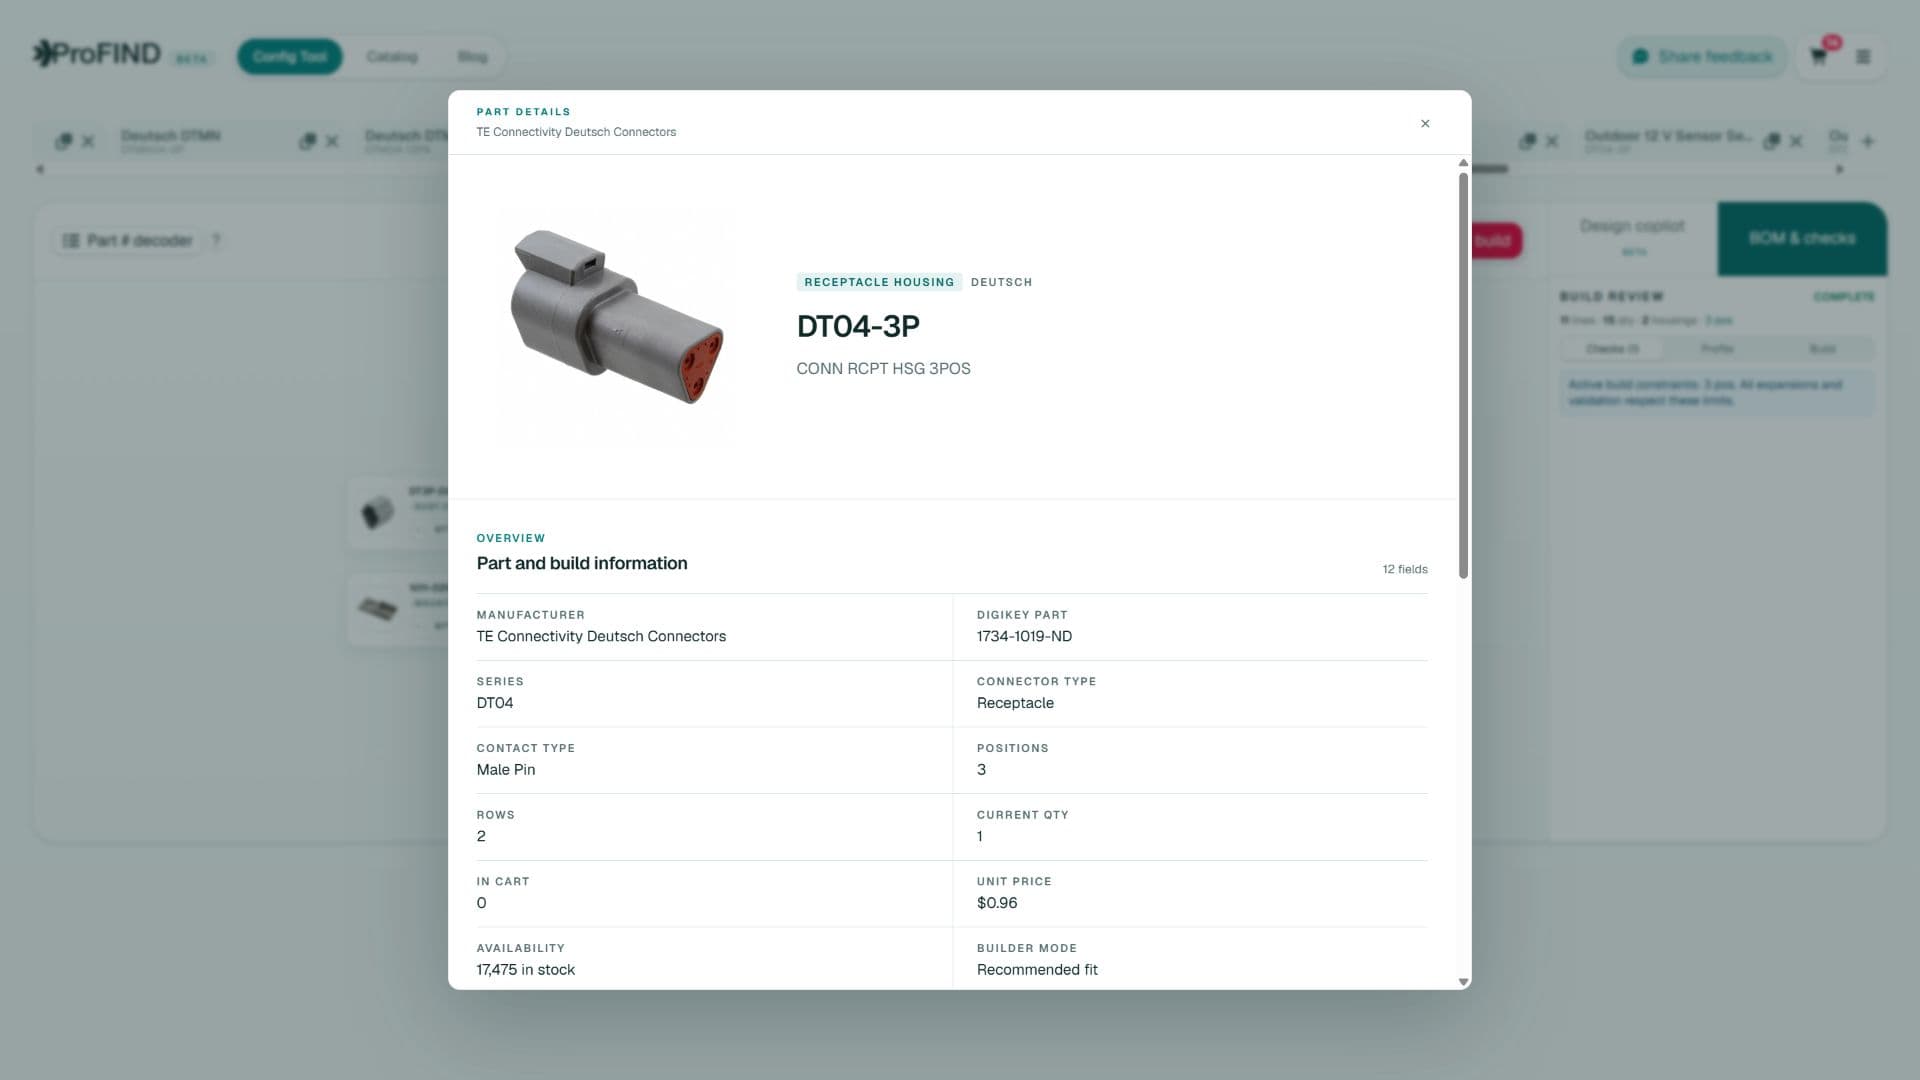
Task: Click duplicate icon left of Outdoor 12 V Sensor title
Action: tap(1527, 141)
